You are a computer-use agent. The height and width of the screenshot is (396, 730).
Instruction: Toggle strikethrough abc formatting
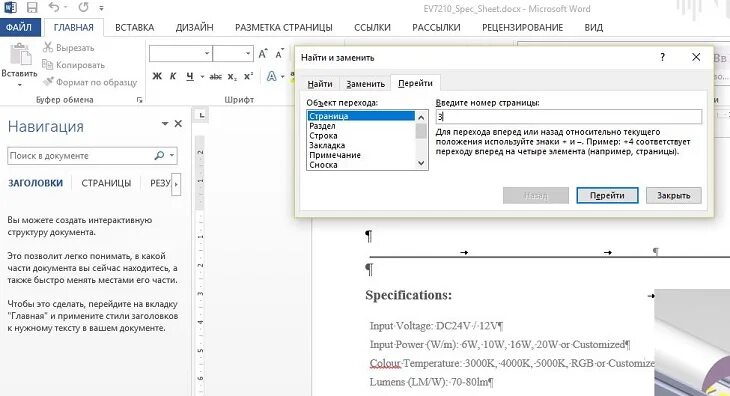click(216, 76)
